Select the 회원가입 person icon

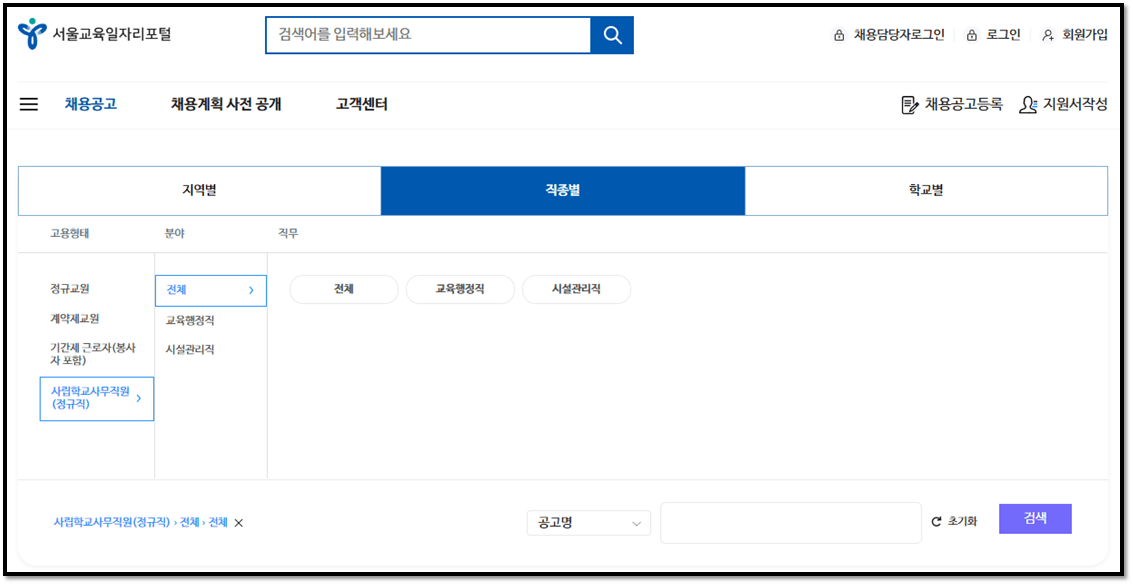click(1046, 33)
